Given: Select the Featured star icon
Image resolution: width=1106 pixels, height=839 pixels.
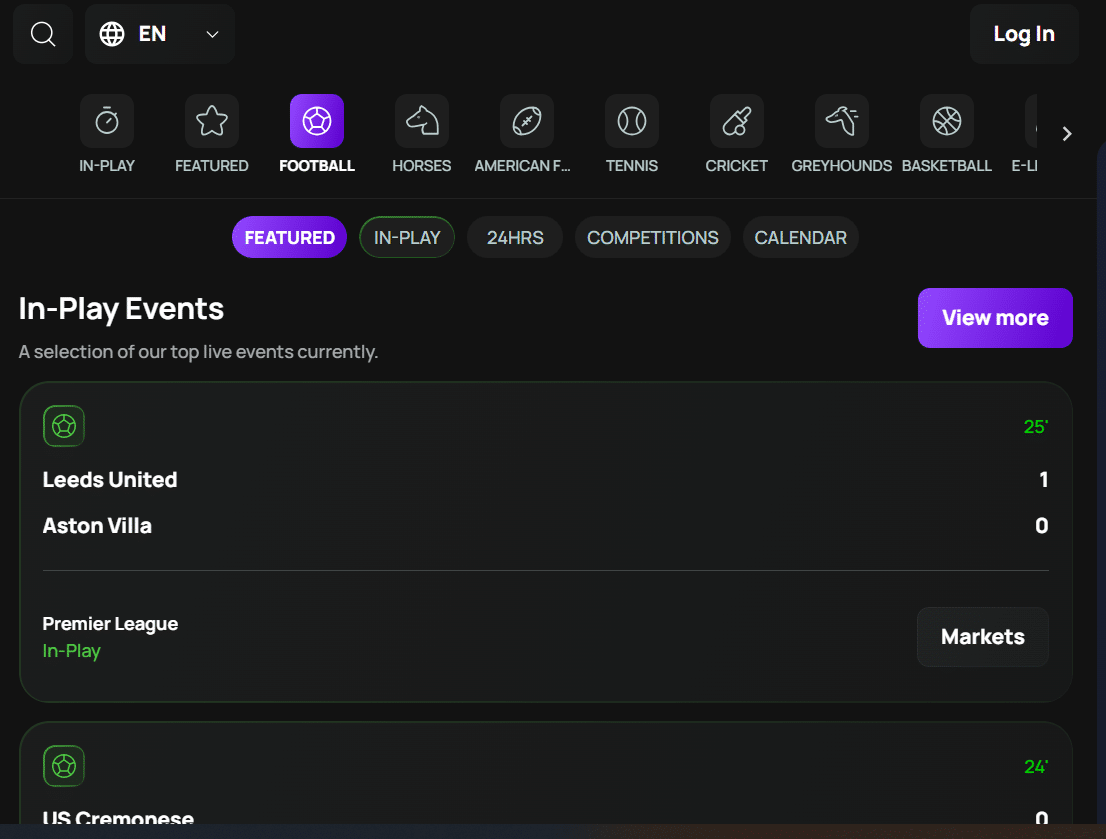Looking at the screenshot, I should coord(212,121).
